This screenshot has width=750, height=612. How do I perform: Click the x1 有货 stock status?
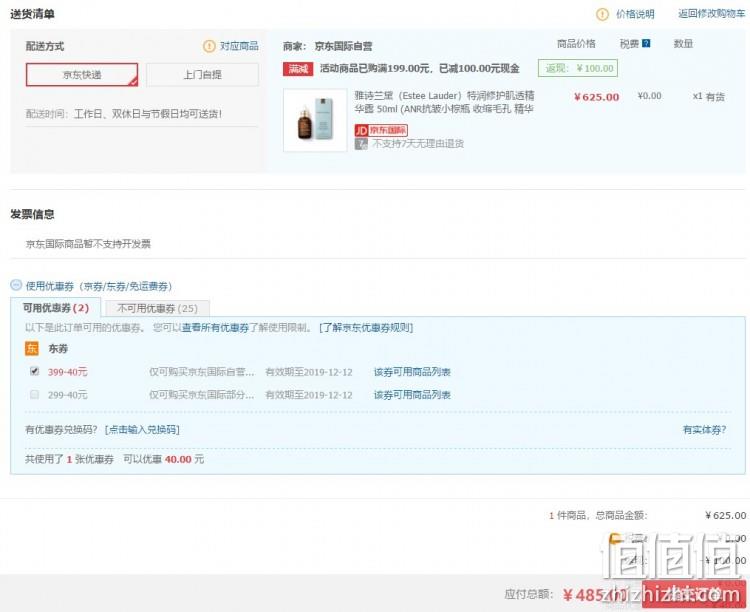tap(708, 97)
